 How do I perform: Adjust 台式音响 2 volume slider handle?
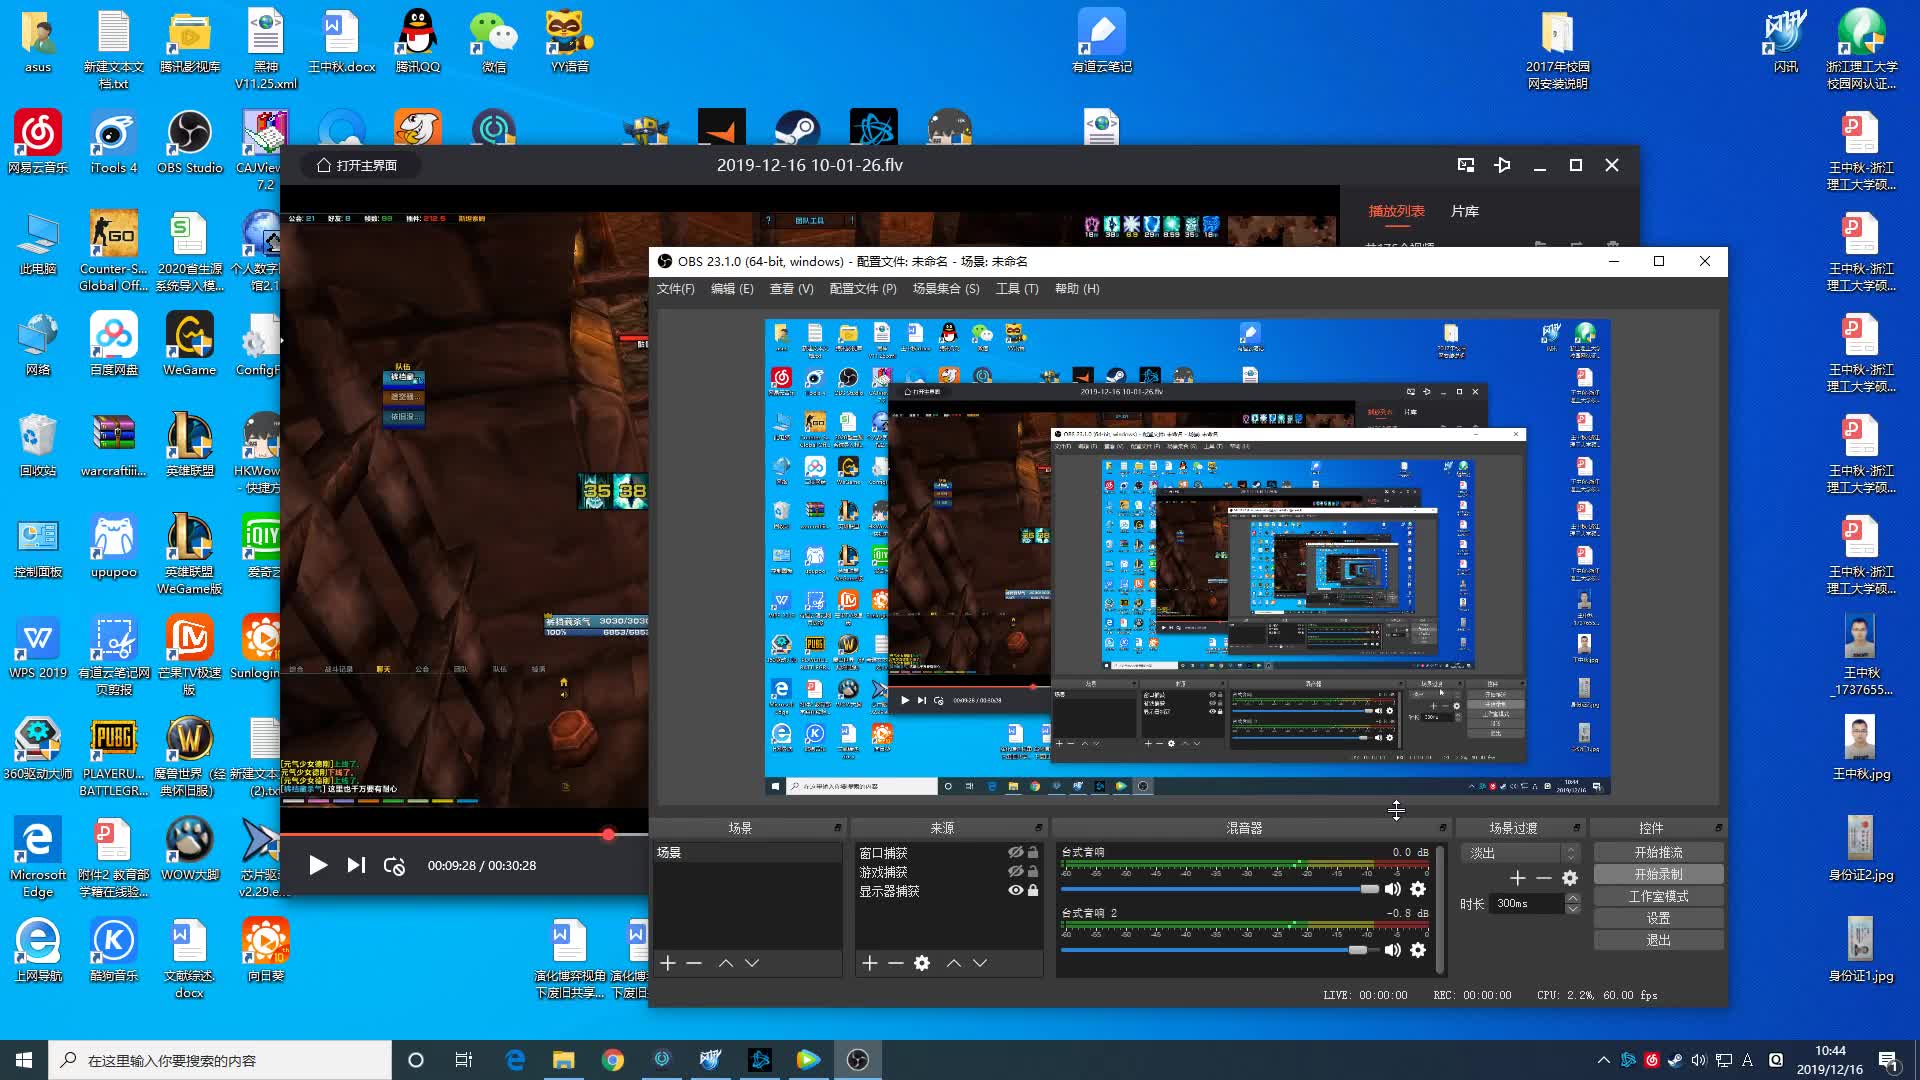1357,950
